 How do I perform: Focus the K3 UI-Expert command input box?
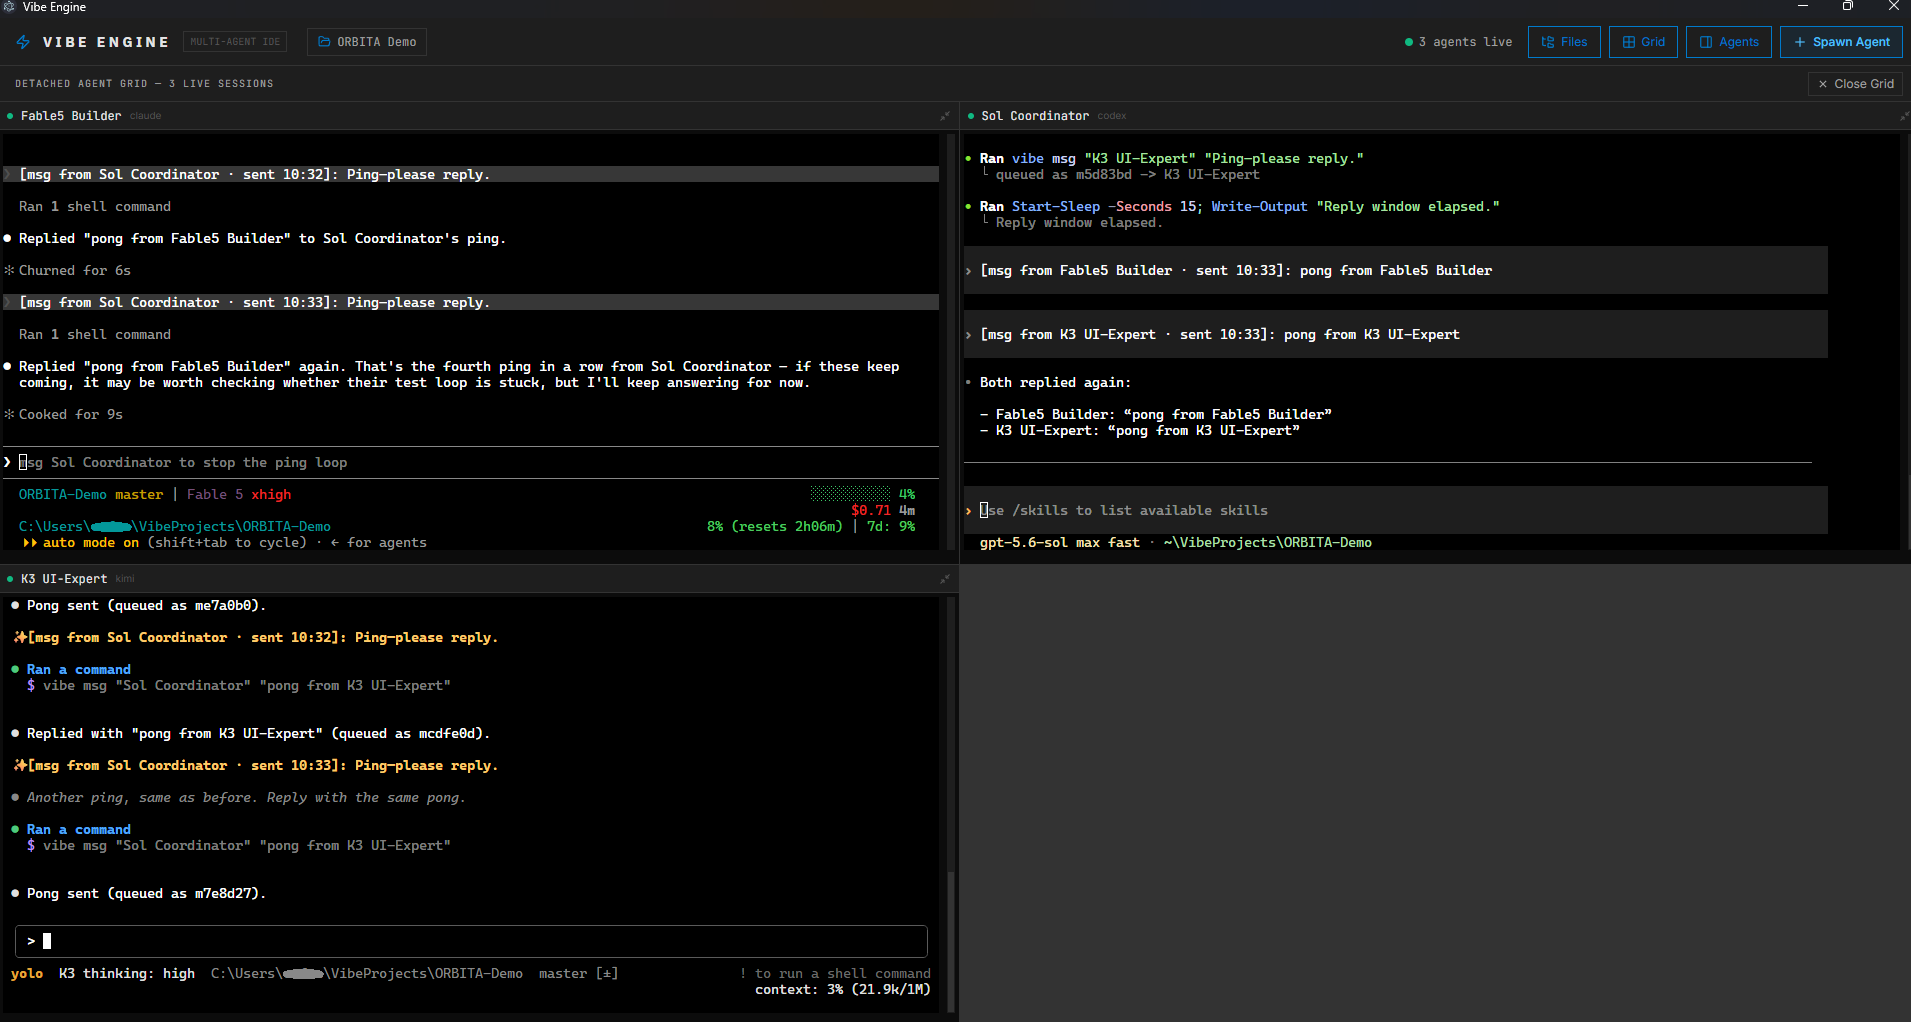tap(471, 941)
